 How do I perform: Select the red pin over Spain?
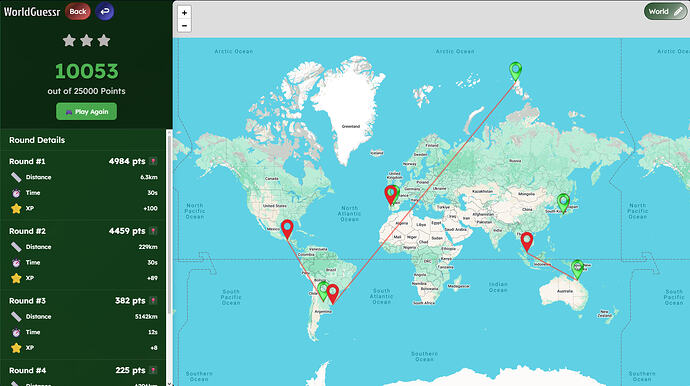(x=390, y=195)
